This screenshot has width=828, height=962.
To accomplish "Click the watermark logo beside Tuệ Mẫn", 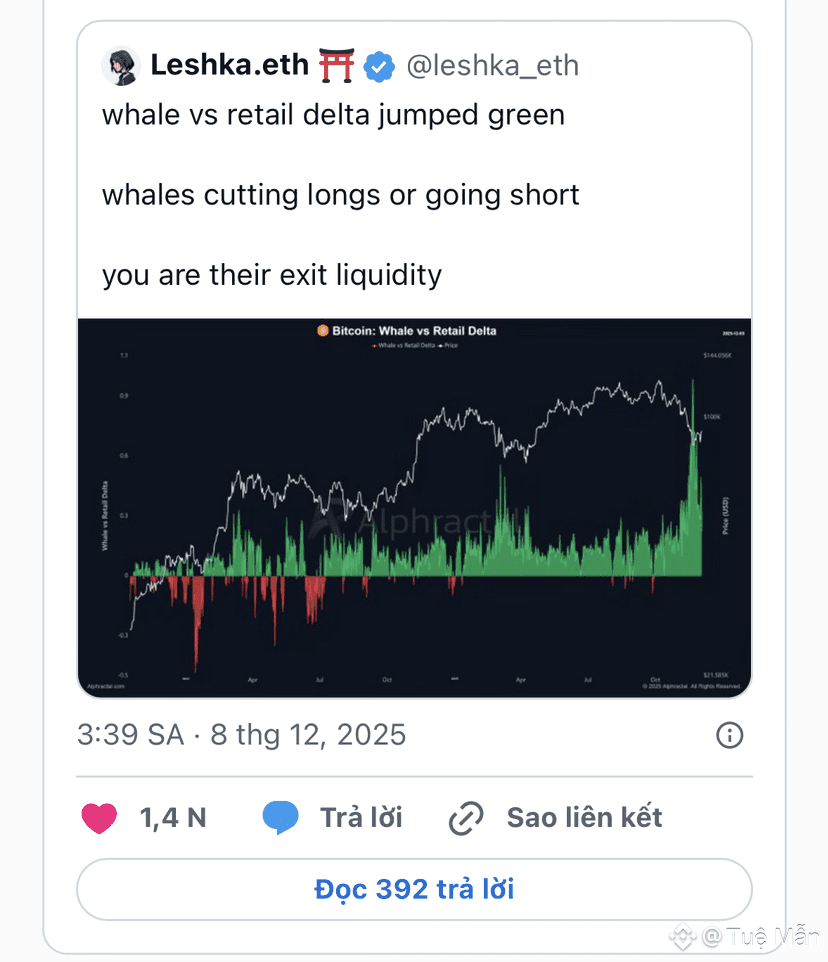I will (683, 937).
